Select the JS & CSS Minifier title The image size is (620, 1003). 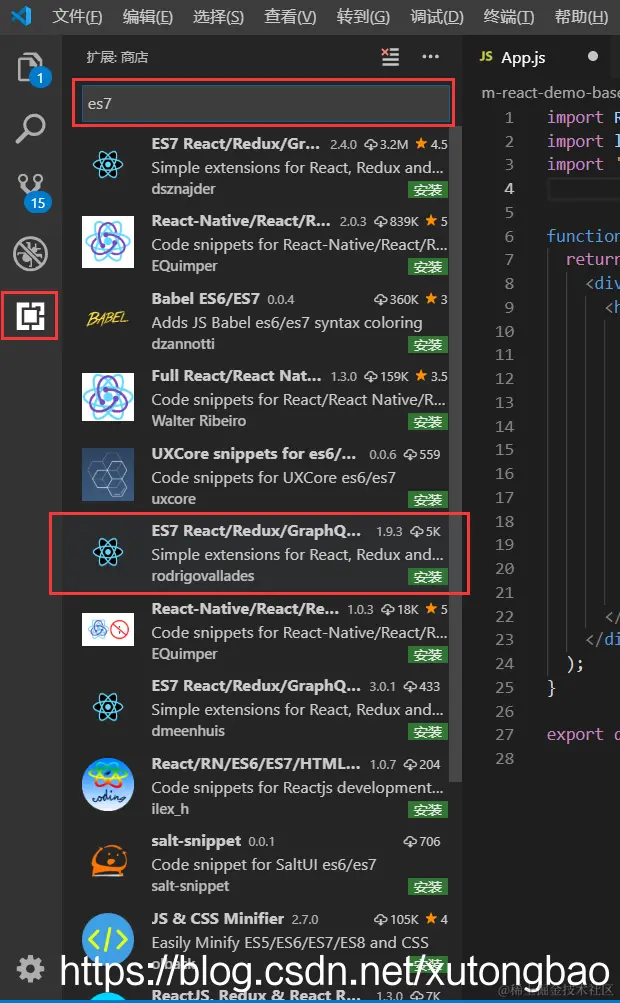(x=218, y=919)
